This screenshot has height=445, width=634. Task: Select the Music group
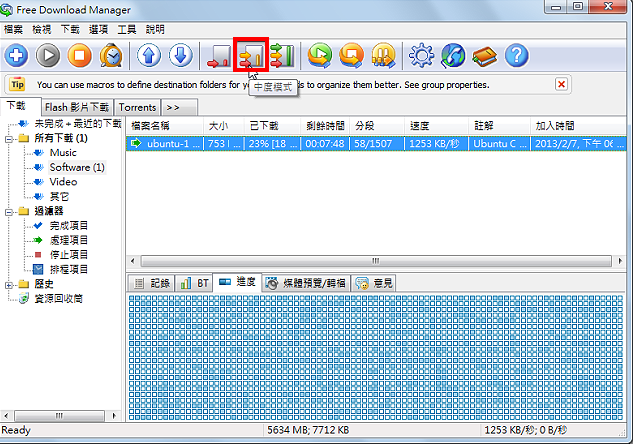(x=63, y=153)
